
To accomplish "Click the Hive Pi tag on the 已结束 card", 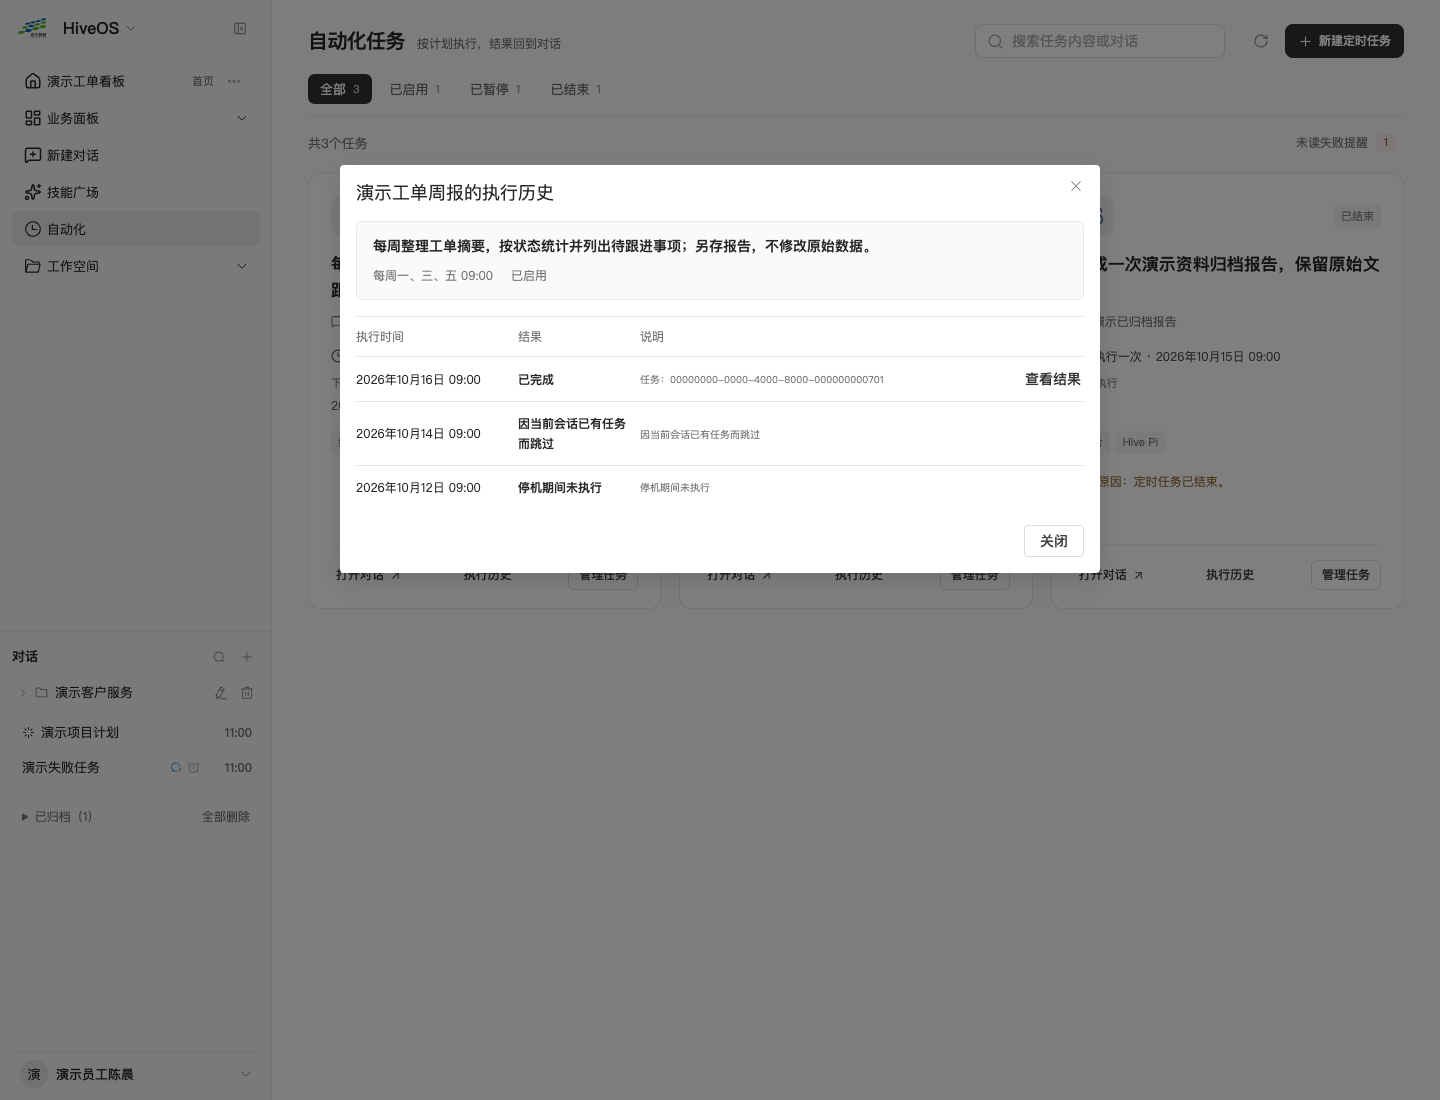I will pos(1140,442).
